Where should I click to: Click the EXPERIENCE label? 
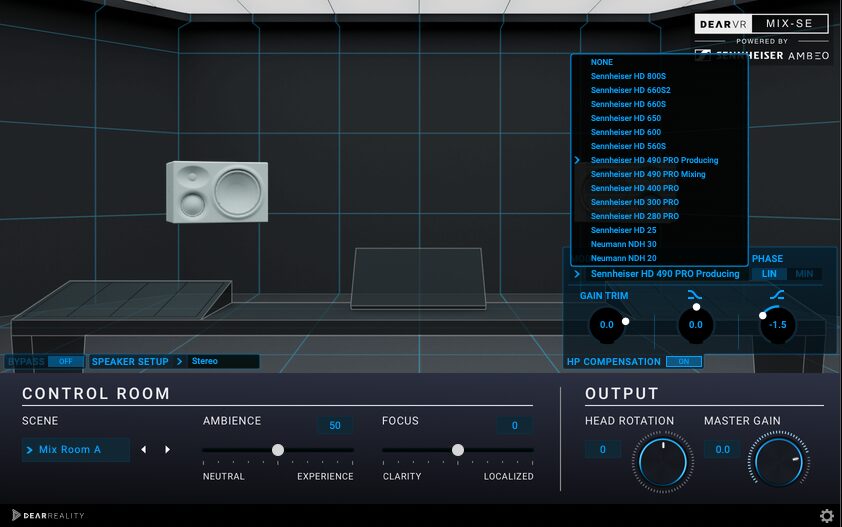[x=325, y=476]
